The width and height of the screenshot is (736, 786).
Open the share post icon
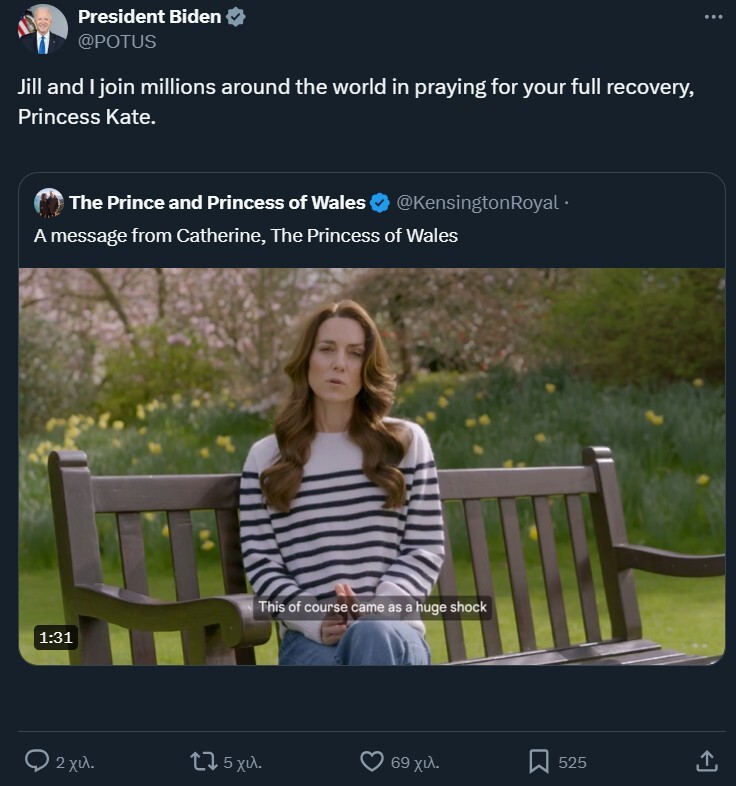click(x=707, y=762)
